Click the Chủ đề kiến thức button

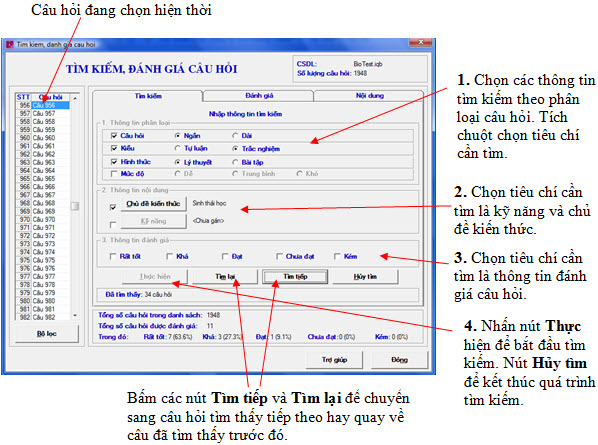point(153,204)
